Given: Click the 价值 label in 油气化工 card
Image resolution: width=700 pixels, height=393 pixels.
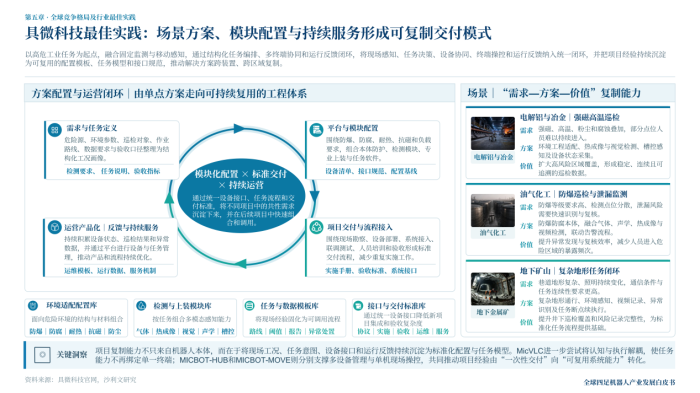Looking at the screenshot, I should tap(526, 245).
